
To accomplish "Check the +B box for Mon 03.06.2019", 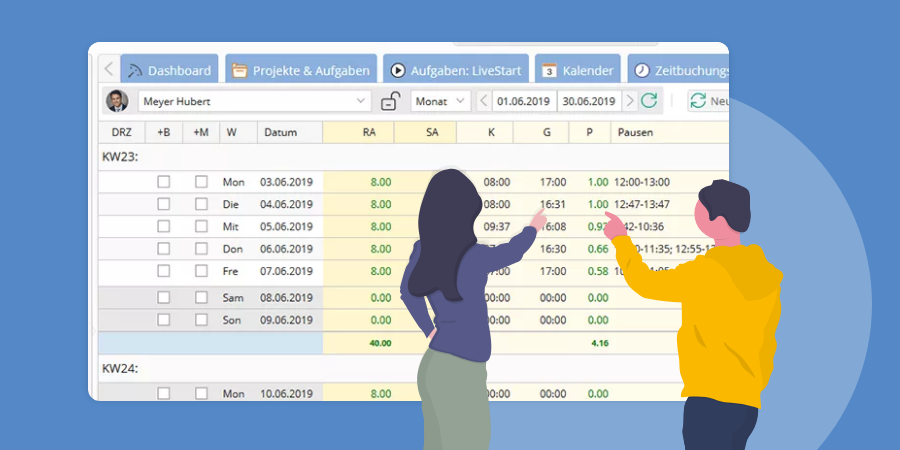I will point(164,182).
